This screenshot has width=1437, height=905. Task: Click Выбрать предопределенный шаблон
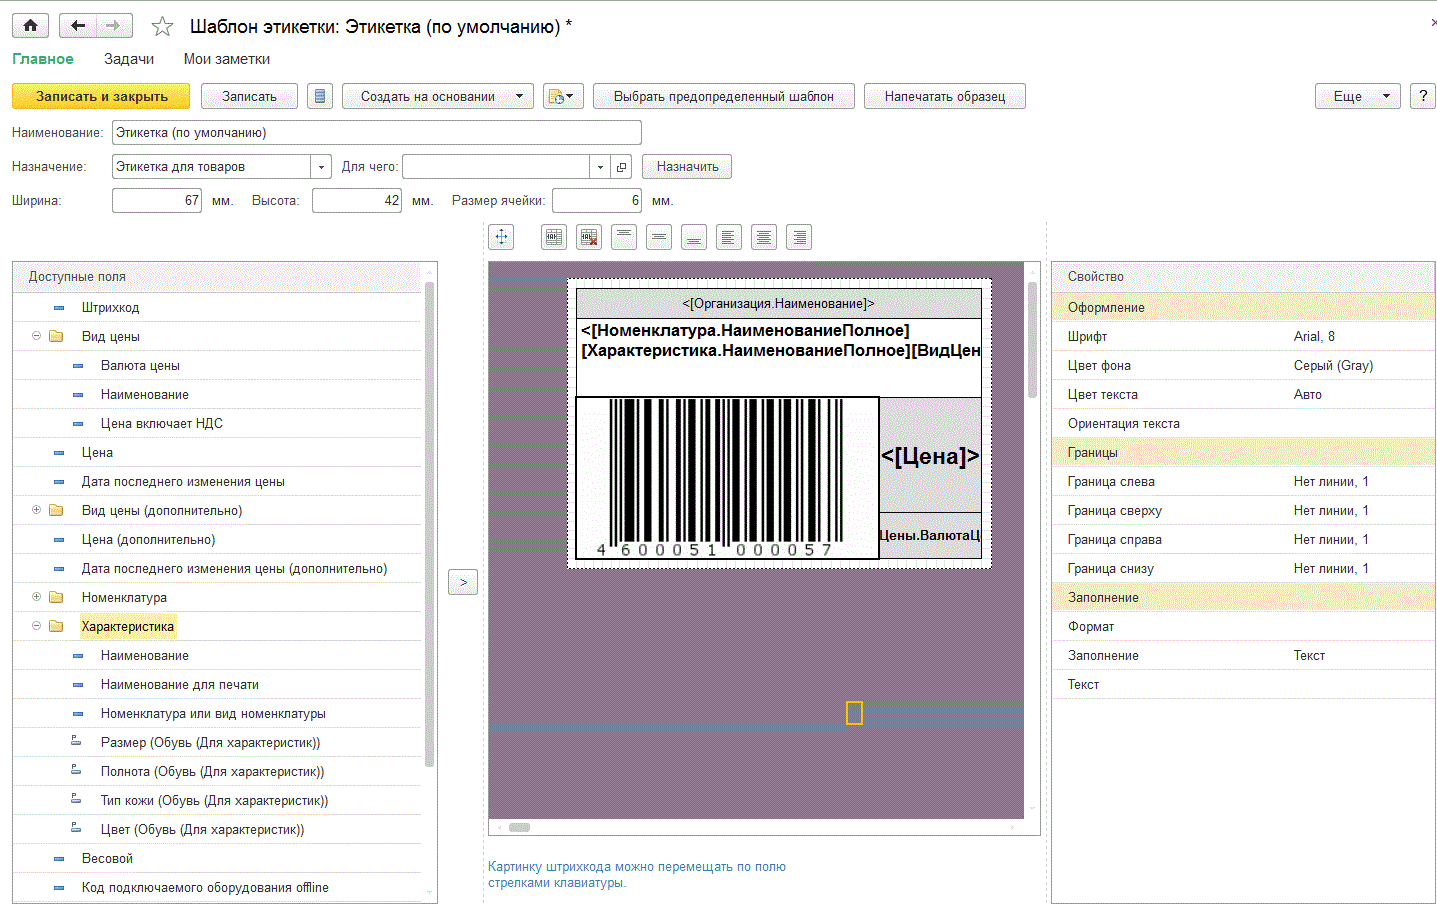tap(724, 96)
